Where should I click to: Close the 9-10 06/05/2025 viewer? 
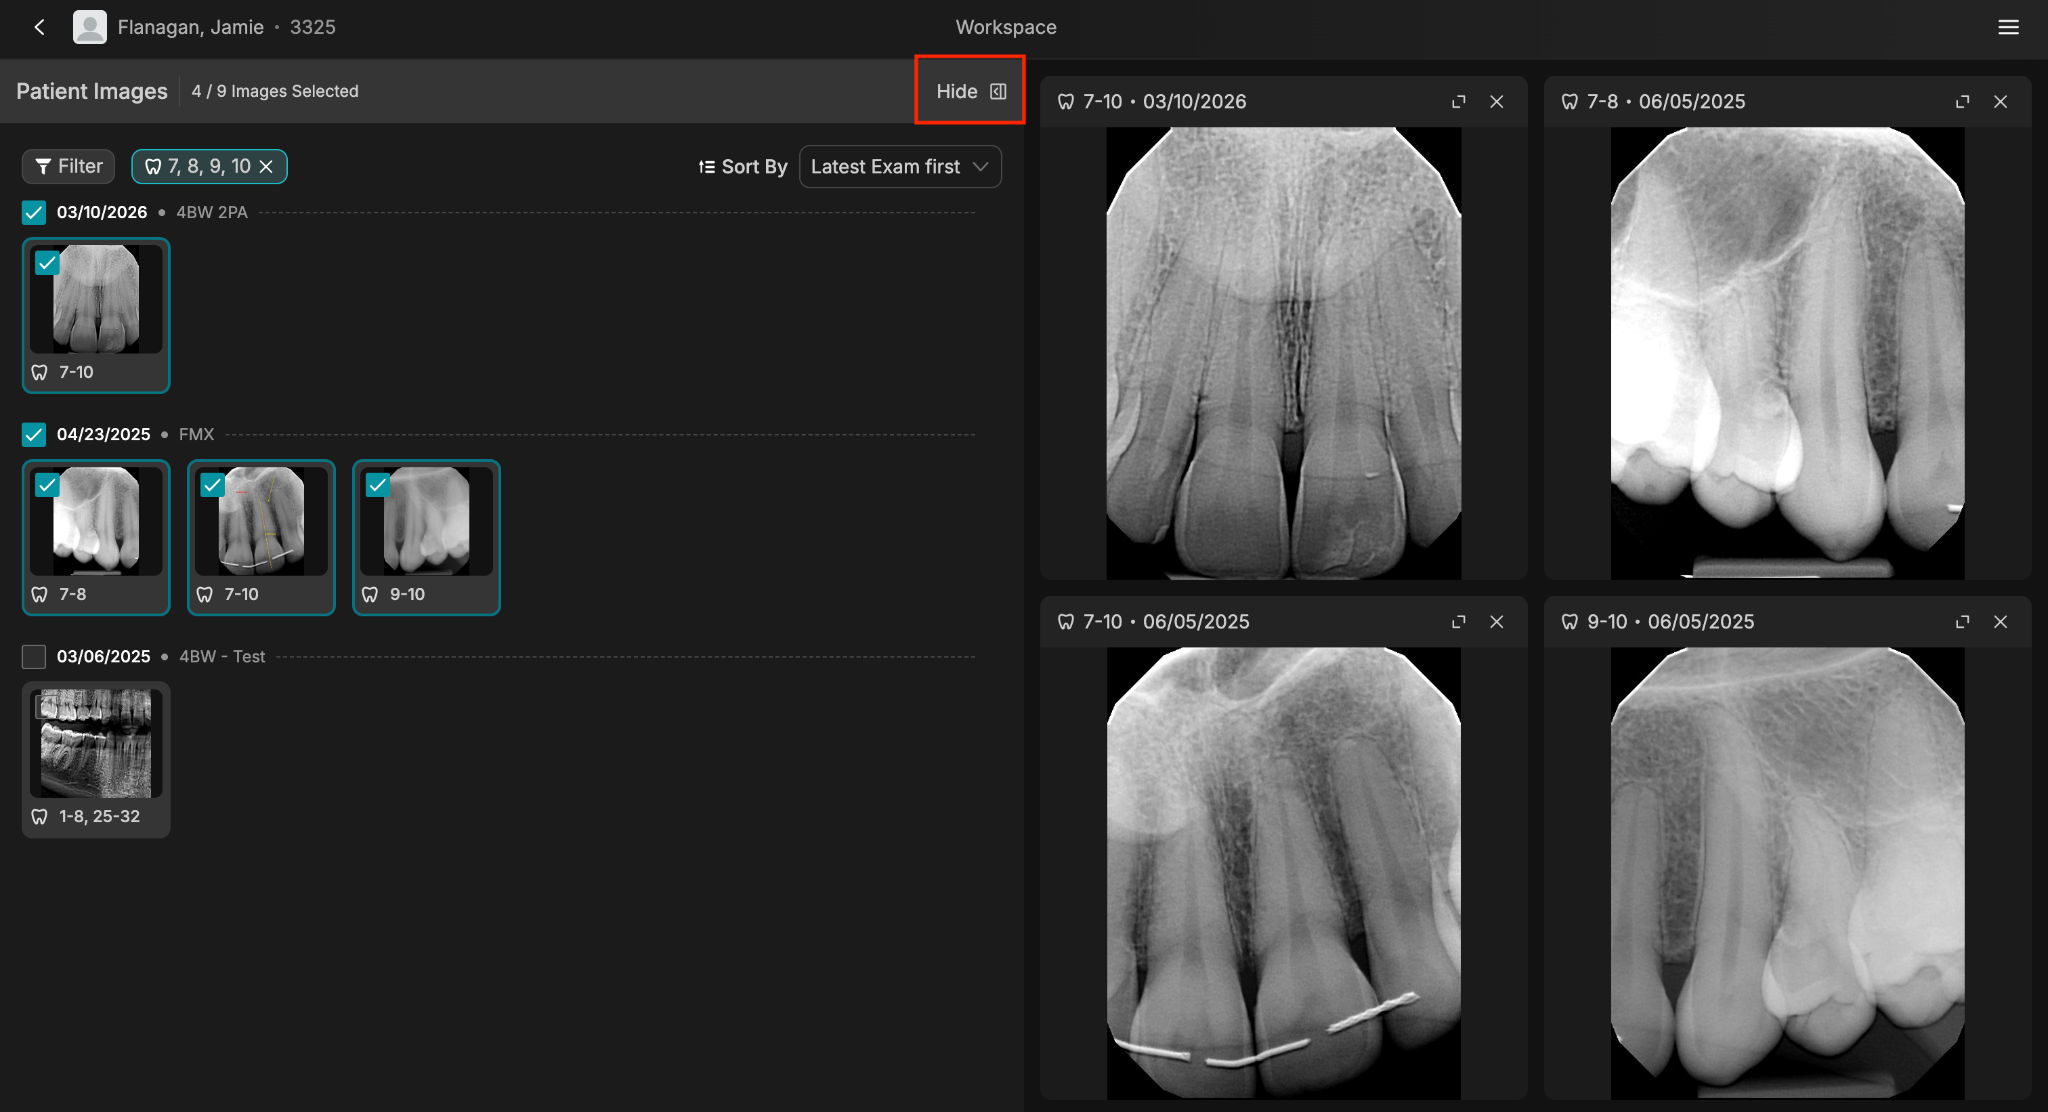point(2001,621)
